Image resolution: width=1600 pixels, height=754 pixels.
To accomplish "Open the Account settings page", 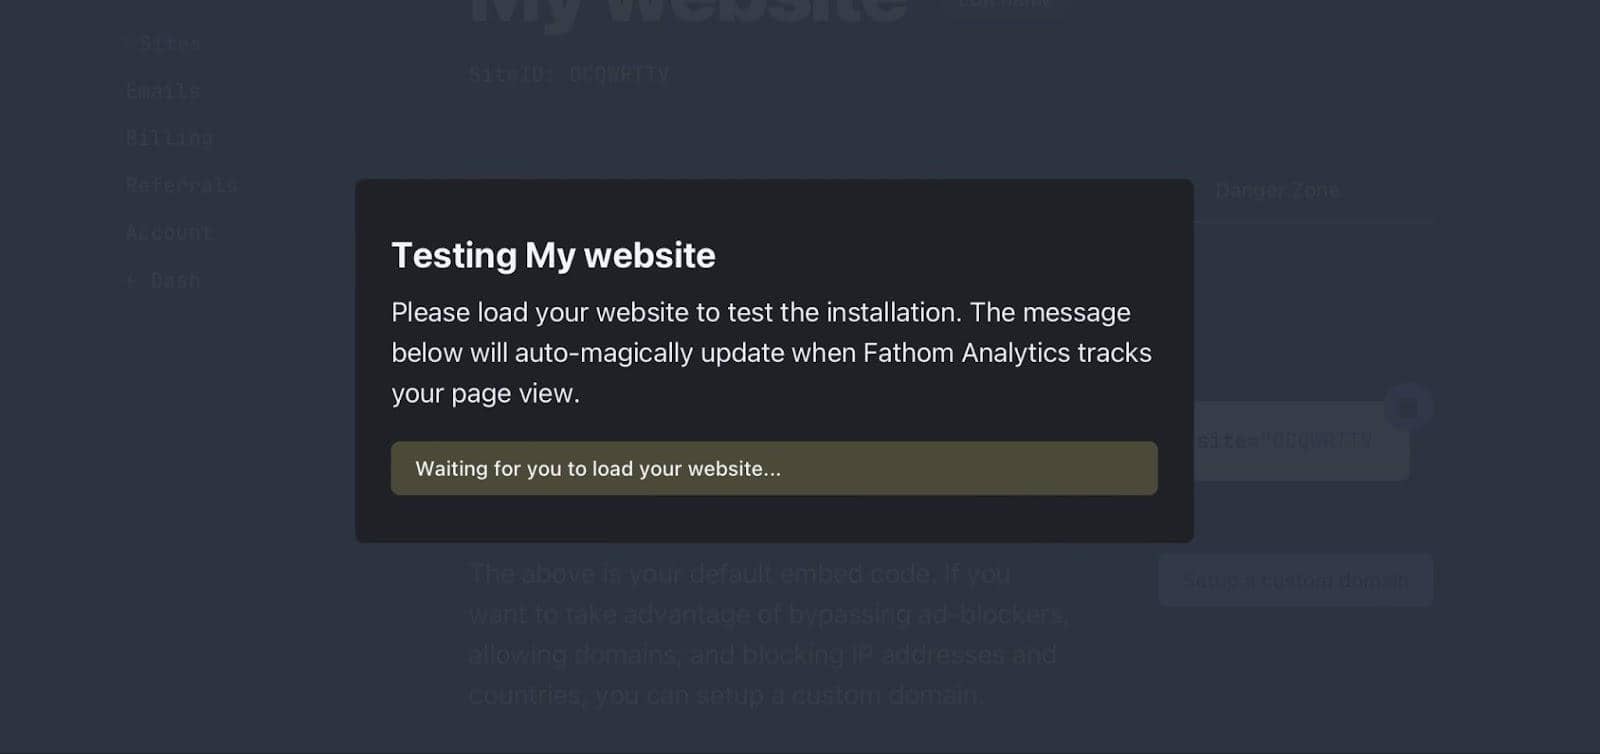I will point(169,232).
